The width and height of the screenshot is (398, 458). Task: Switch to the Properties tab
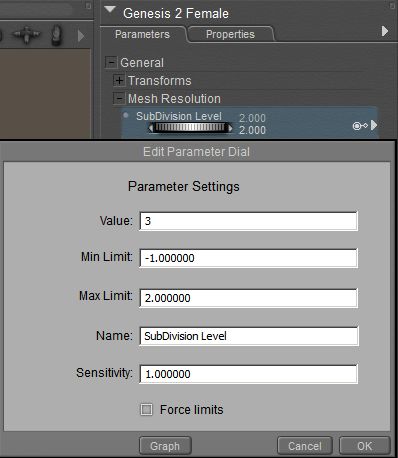pos(230,34)
